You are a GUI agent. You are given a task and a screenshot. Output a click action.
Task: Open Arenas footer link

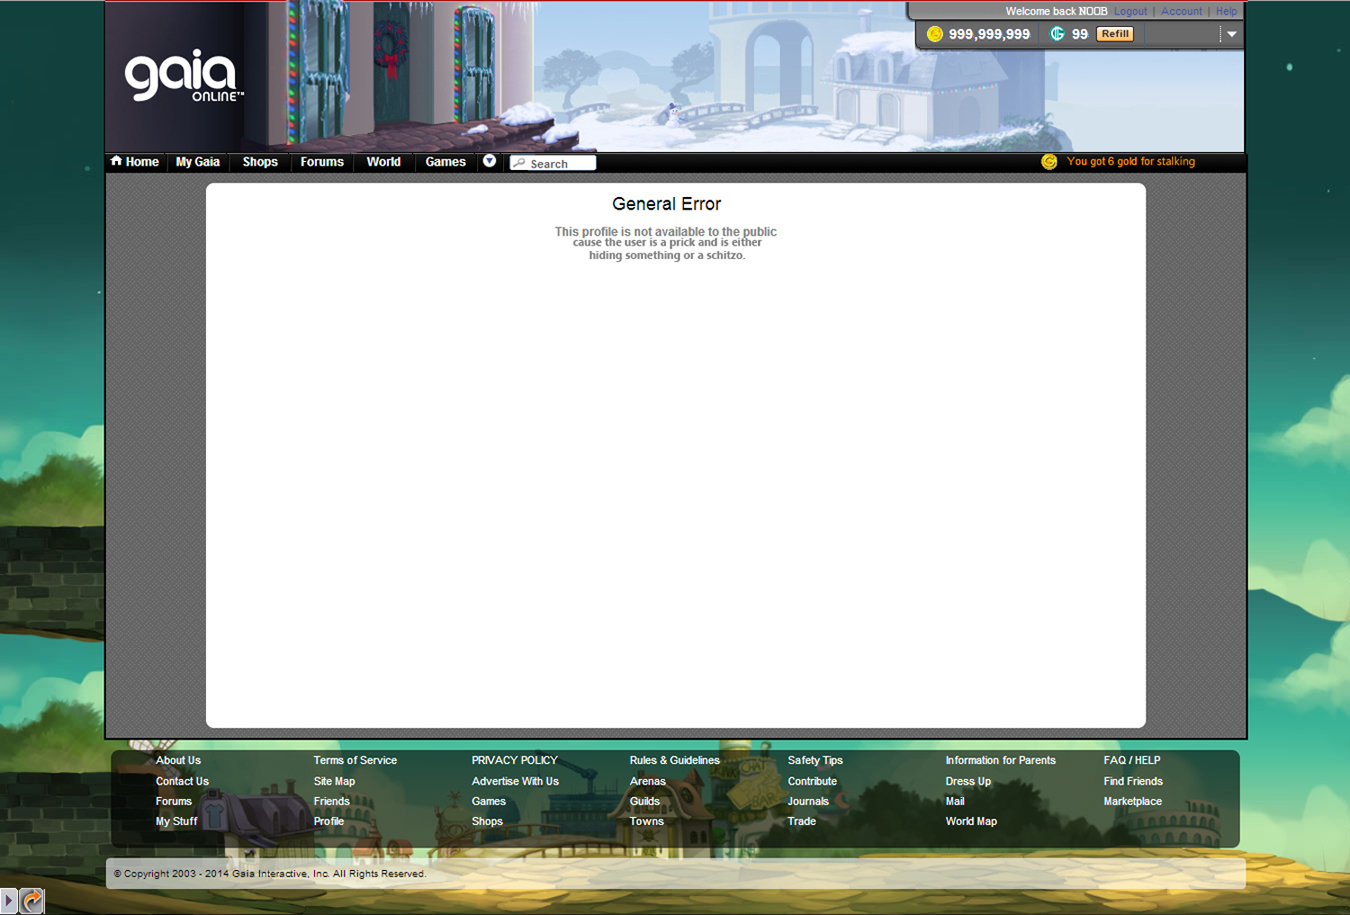point(647,781)
